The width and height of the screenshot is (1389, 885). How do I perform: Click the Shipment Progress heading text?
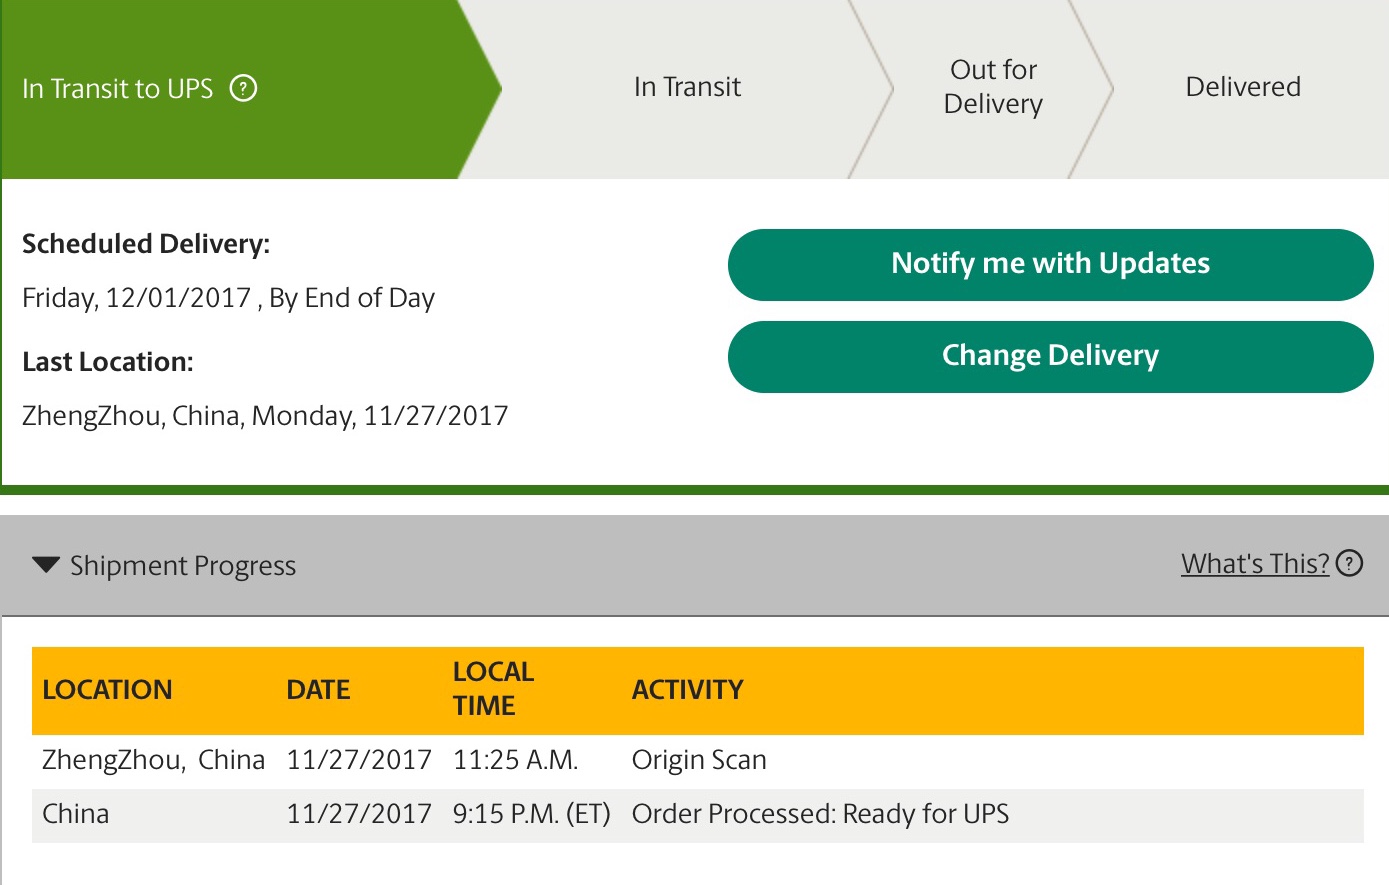[183, 566]
